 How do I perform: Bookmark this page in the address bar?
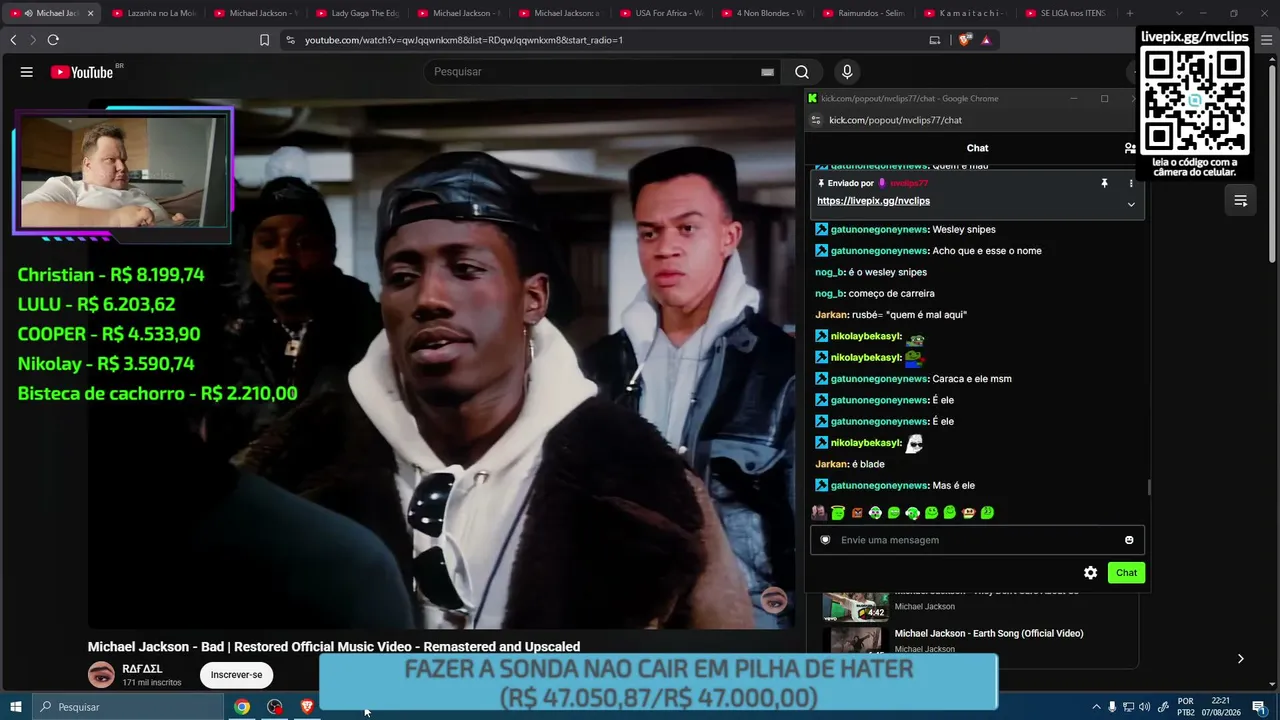click(264, 40)
